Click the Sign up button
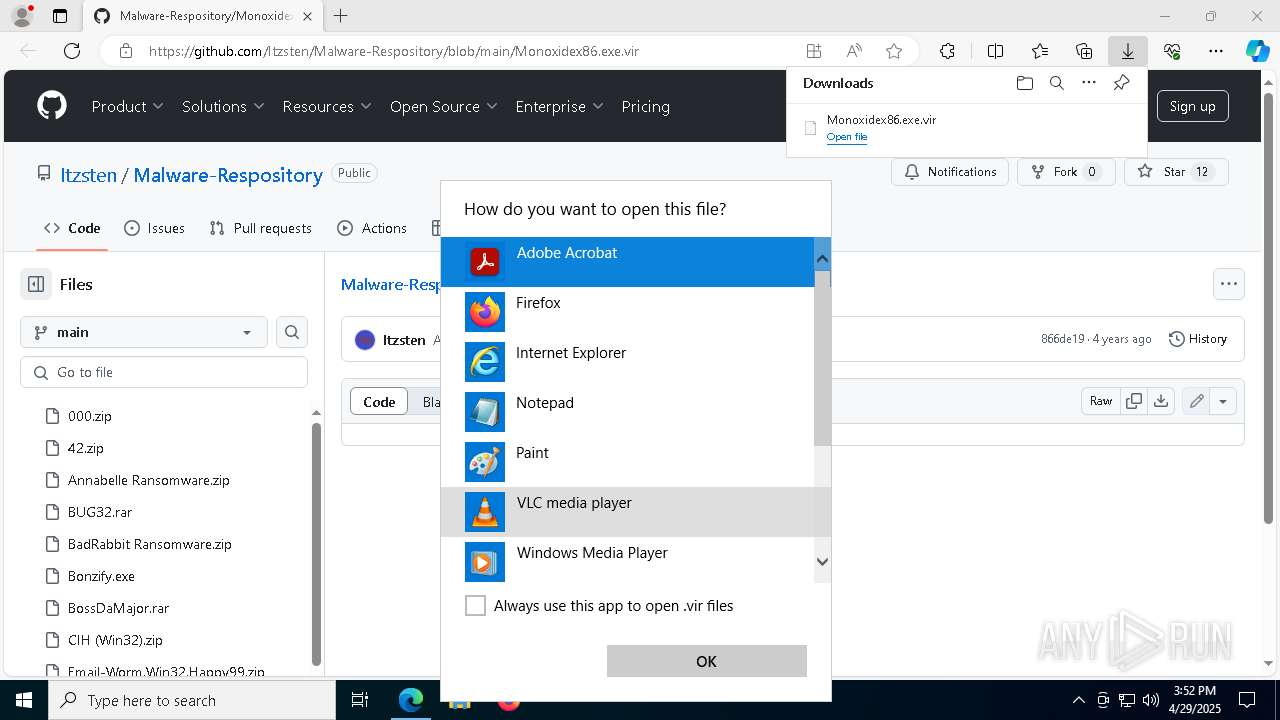The image size is (1280, 720). coord(1192,106)
